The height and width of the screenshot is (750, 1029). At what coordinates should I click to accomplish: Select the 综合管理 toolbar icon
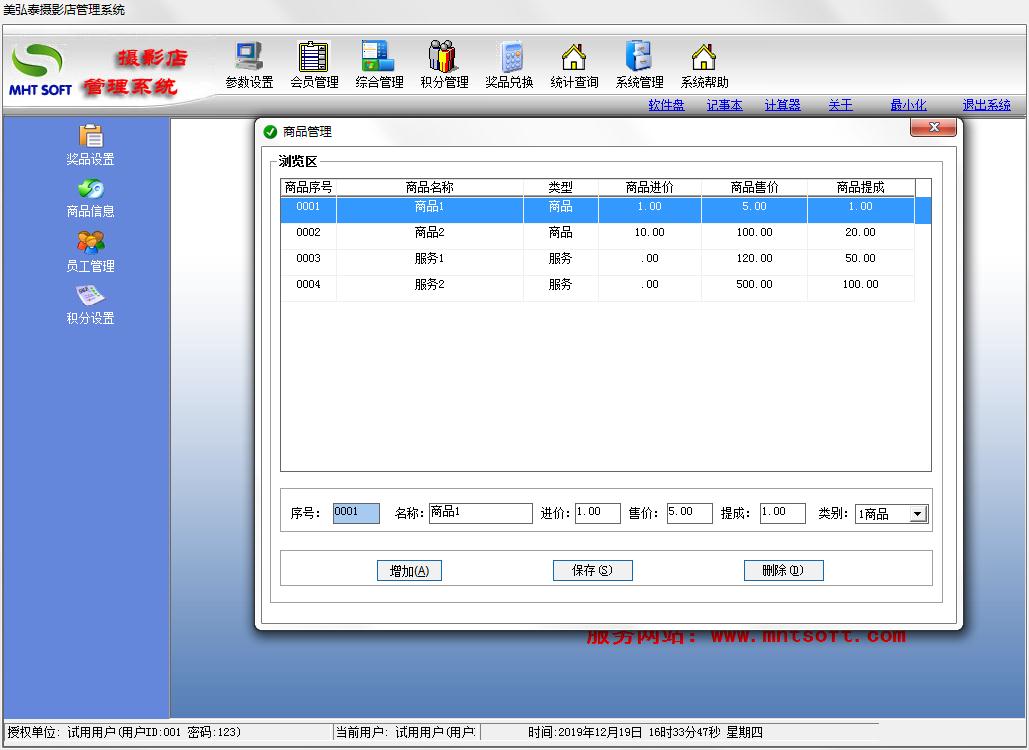tap(378, 57)
